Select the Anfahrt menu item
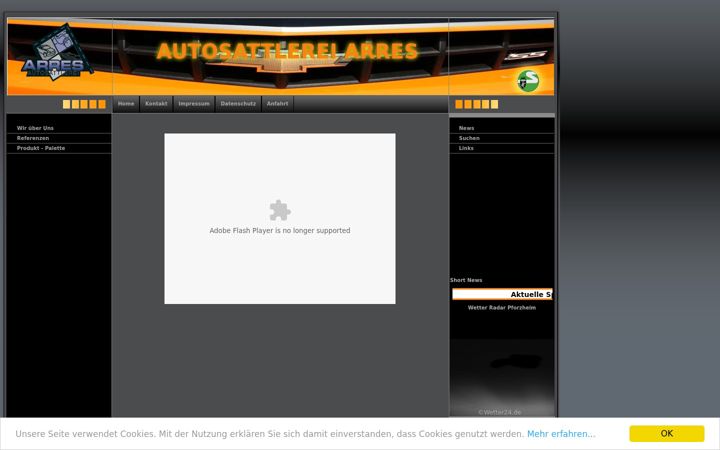Image resolution: width=720 pixels, height=450 pixels. [277, 104]
